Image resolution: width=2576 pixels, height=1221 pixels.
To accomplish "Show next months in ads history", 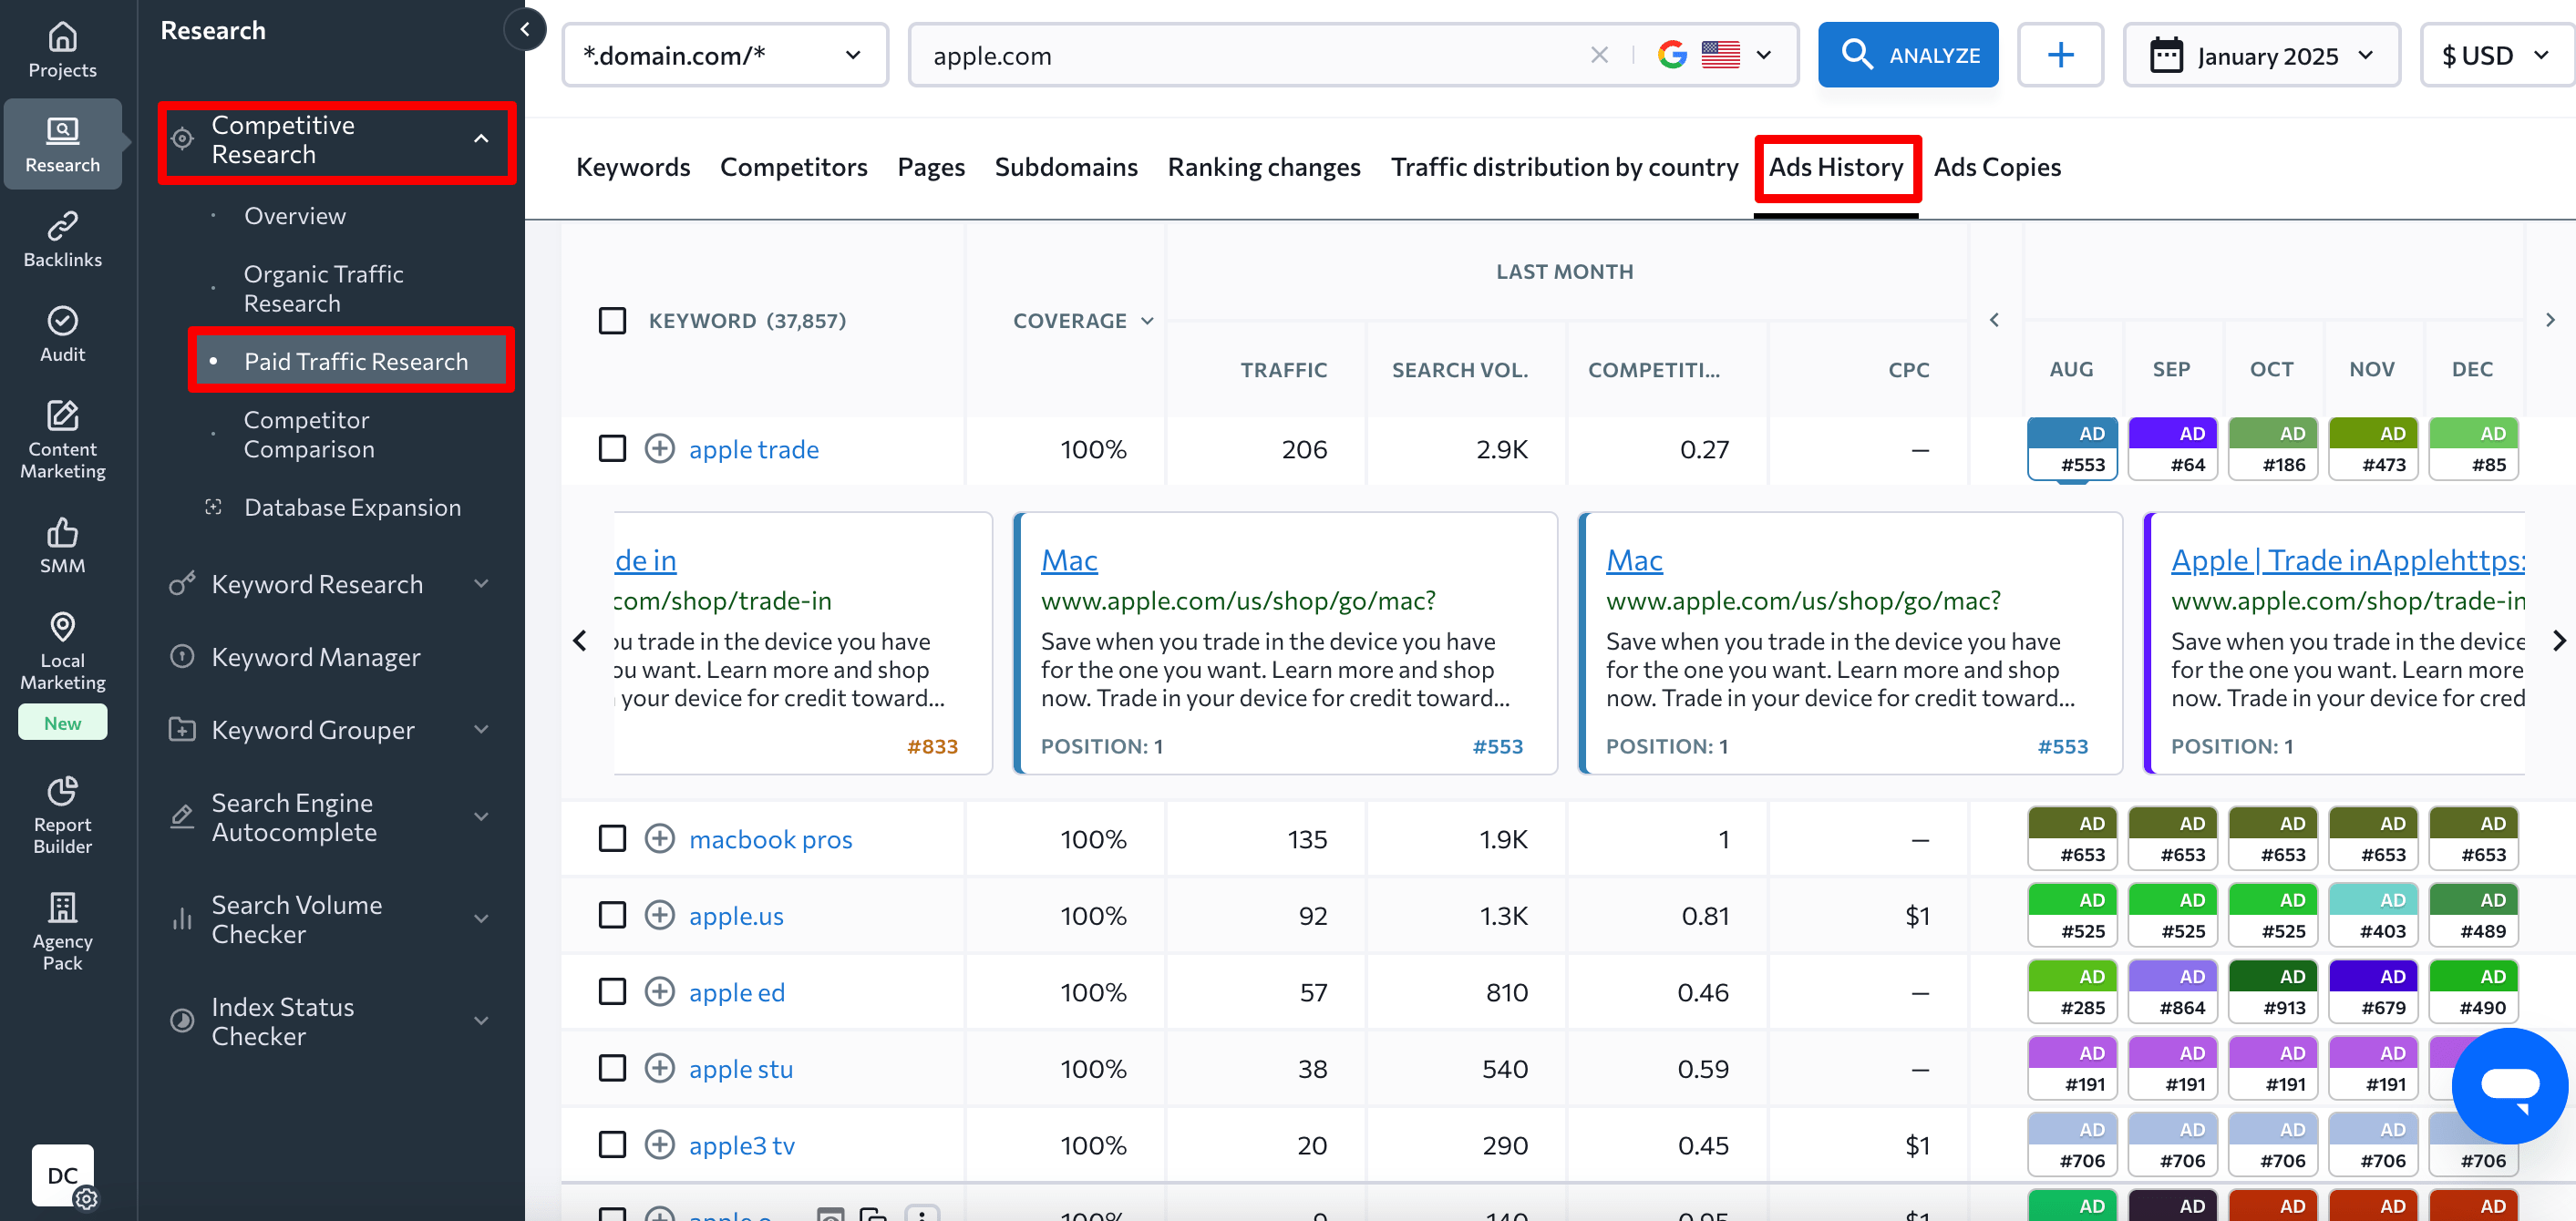I will pos(2550,320).
